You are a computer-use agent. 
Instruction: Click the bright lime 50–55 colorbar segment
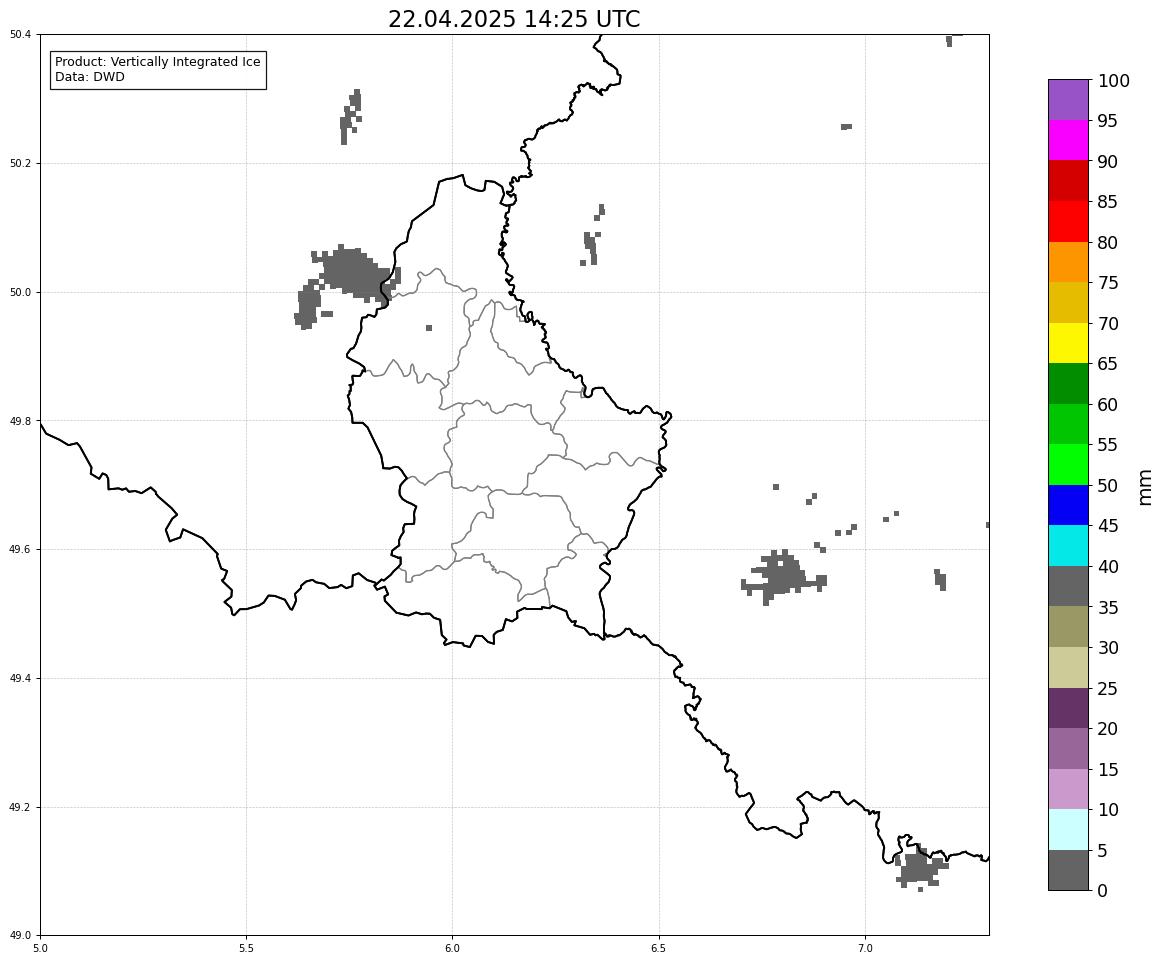[1068, 464]
